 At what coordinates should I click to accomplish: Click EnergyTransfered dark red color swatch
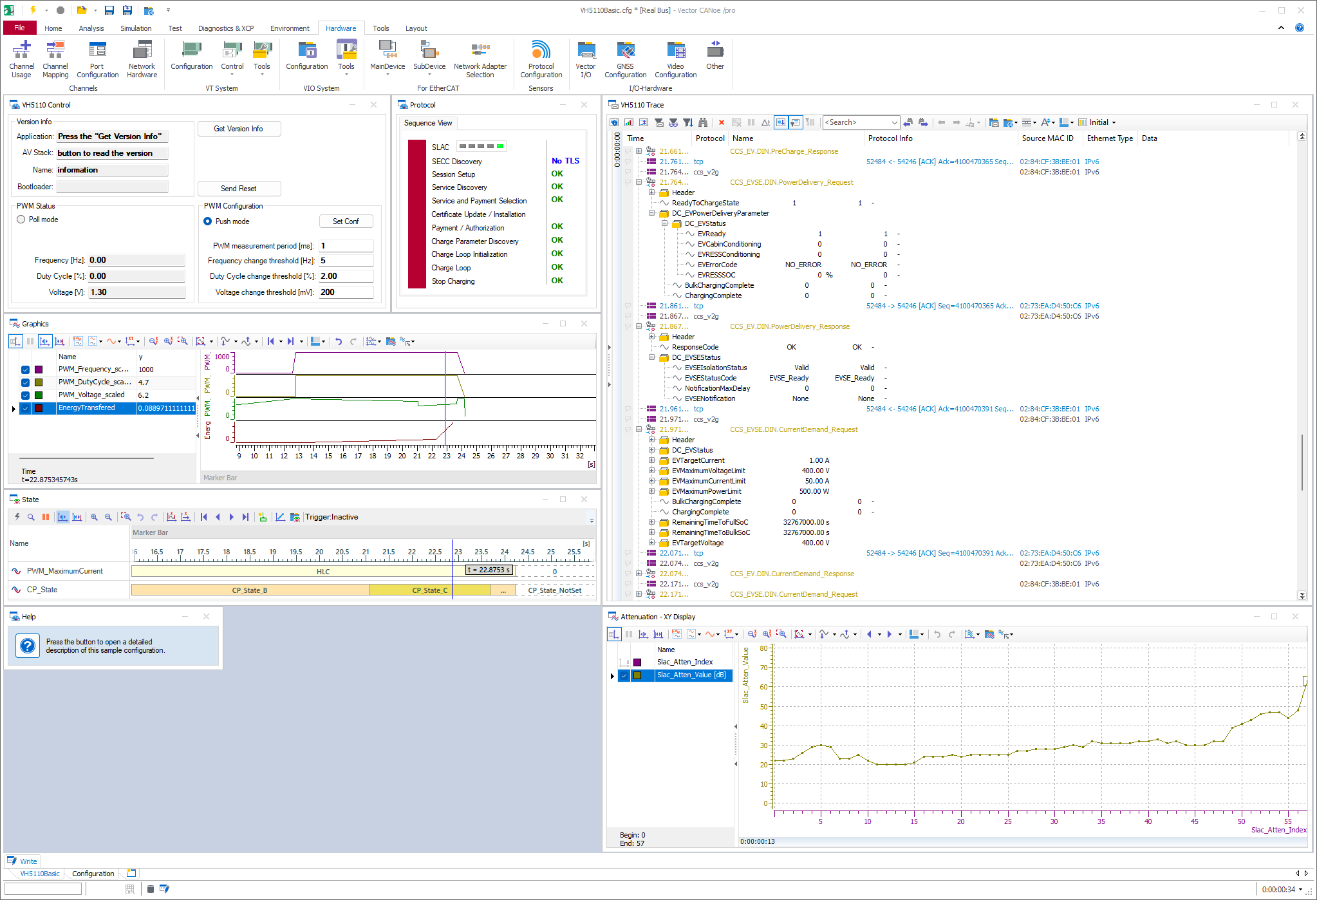(39, 408)
